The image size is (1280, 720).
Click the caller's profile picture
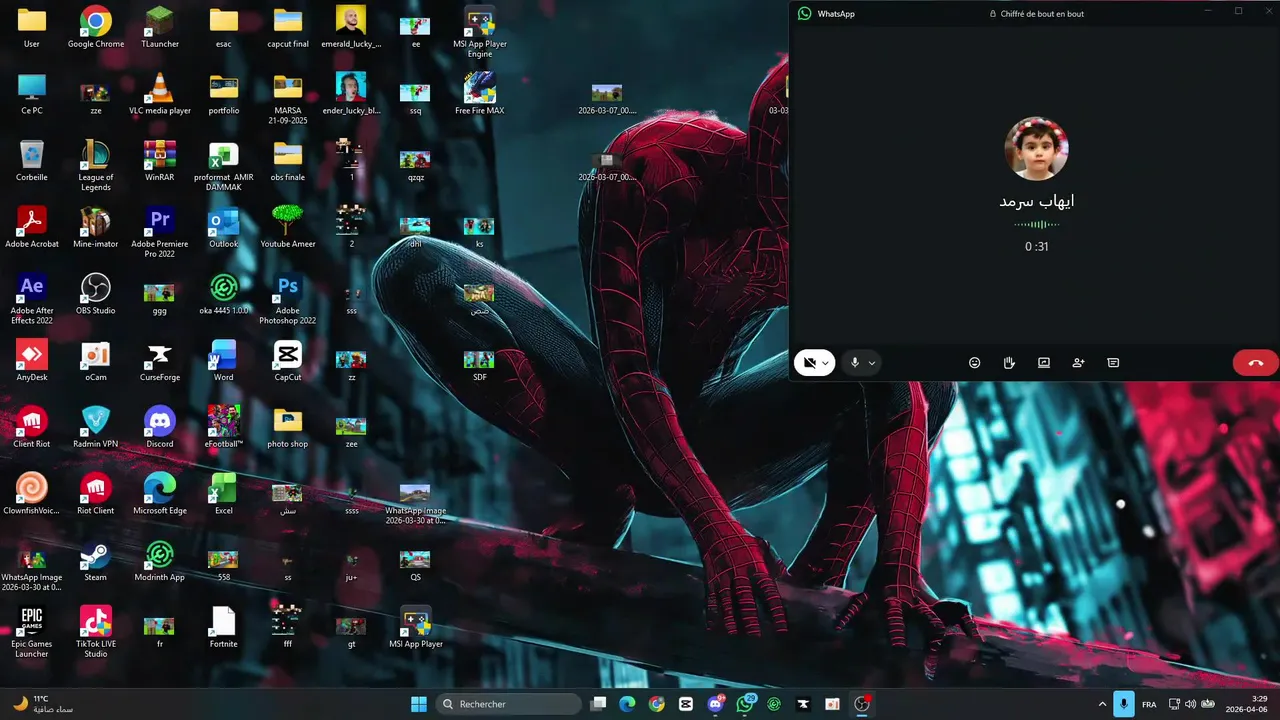click(x=1036, y=148)
